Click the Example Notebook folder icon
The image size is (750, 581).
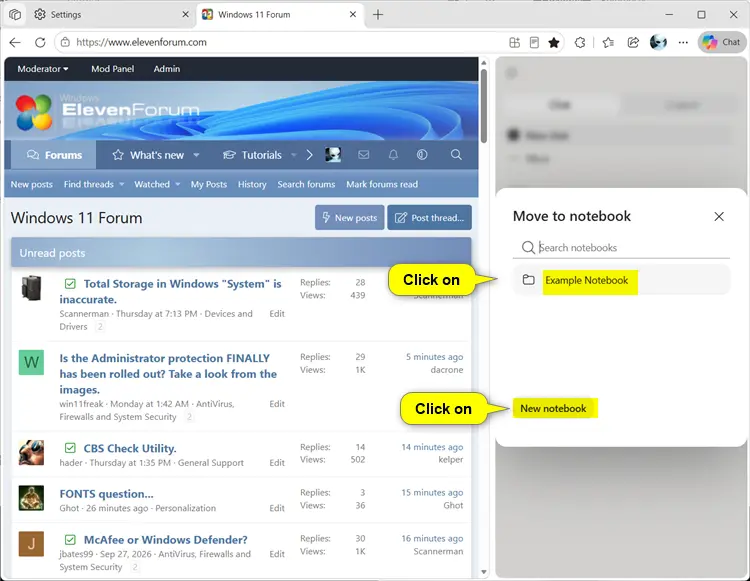pos(529,280)
